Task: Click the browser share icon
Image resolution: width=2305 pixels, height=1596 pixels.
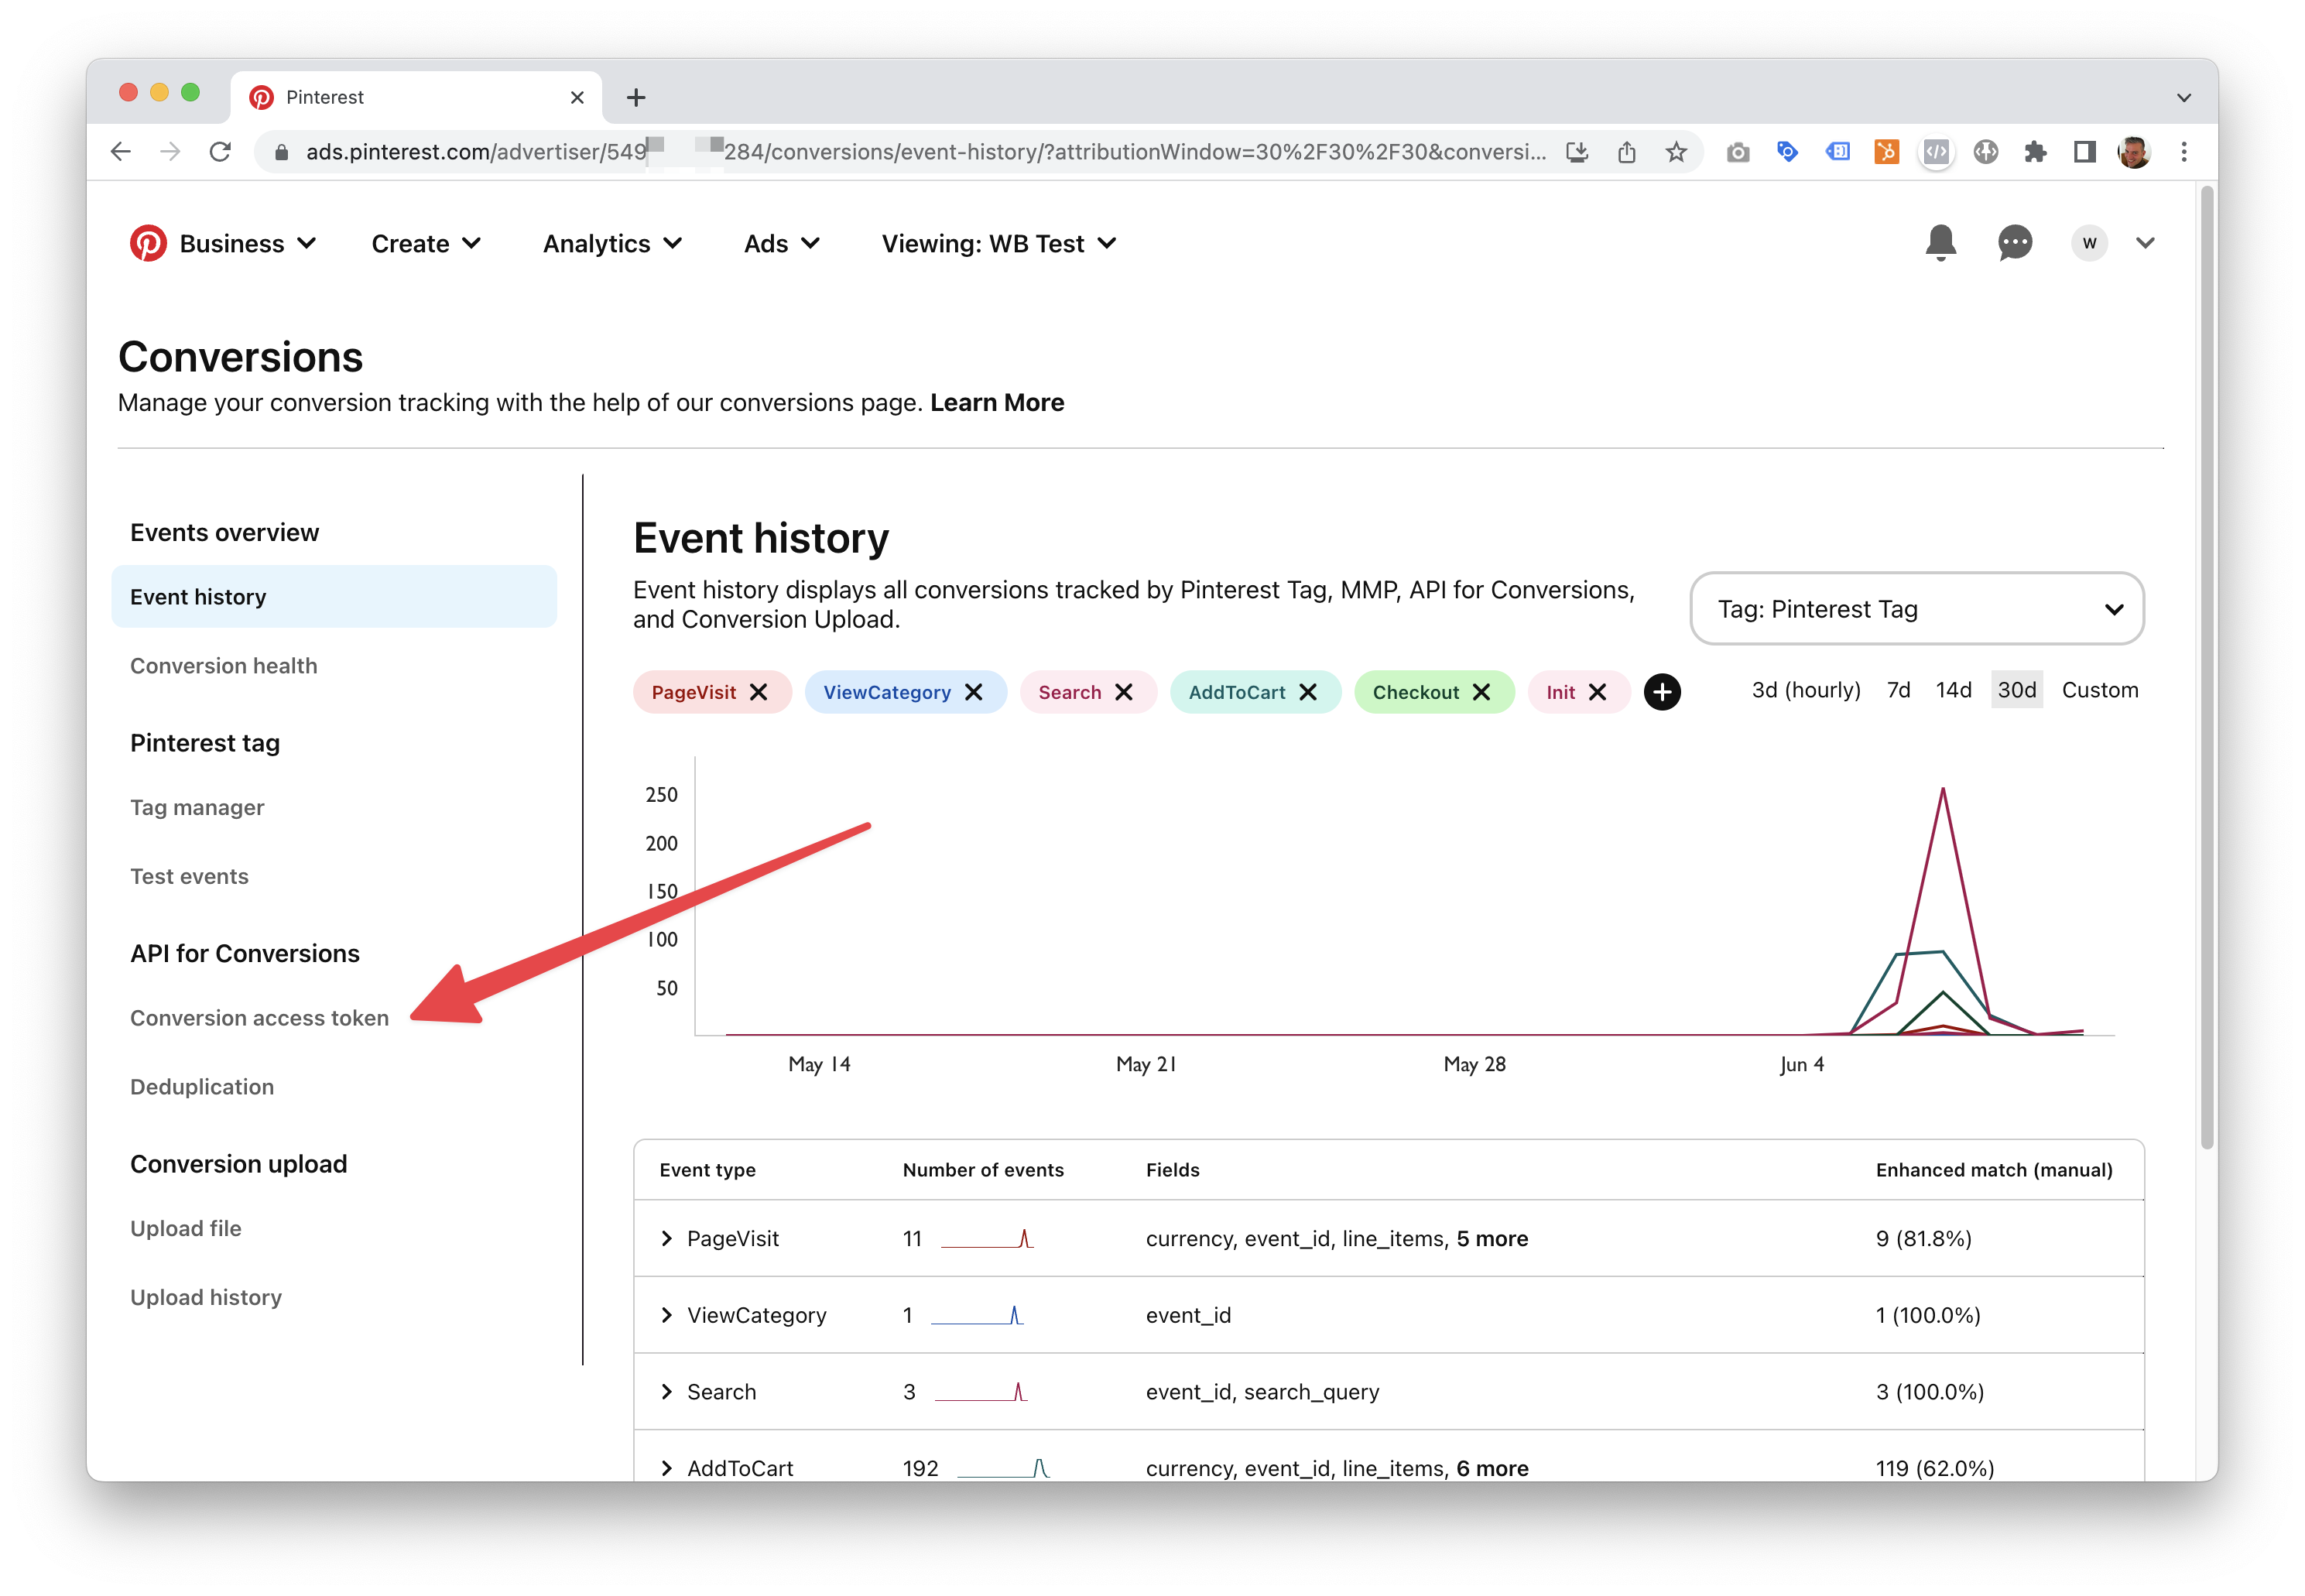Action: pyautogui.click(x=1627, y=152)
